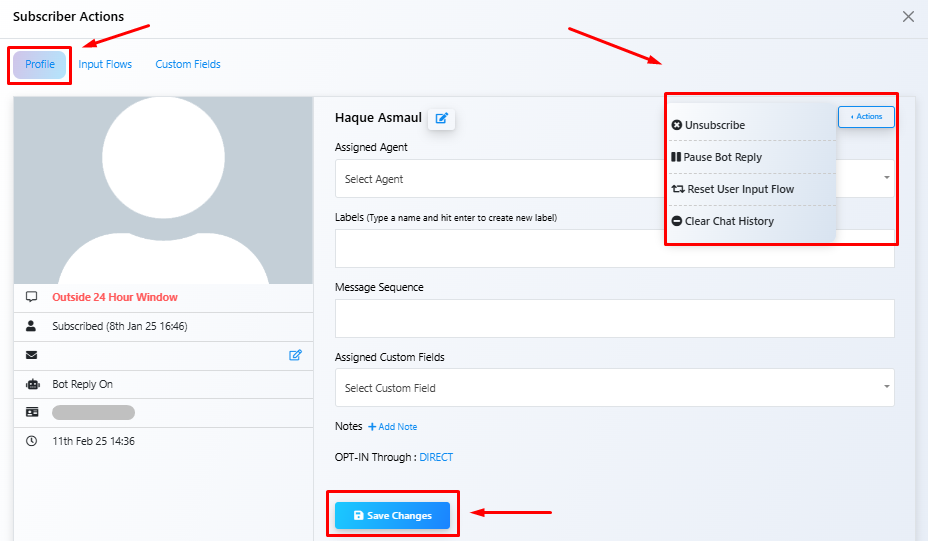Screen dimensions: 928x541
Task: Open the Custom Fields tab
Action: coord(188,65)
